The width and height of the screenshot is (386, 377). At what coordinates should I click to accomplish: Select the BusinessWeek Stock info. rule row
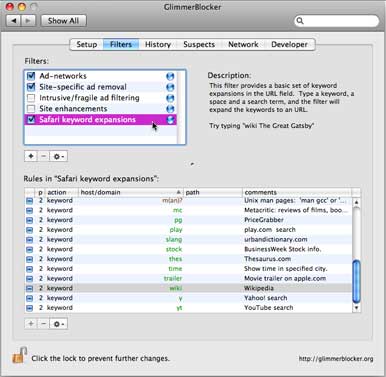[188, 249]
